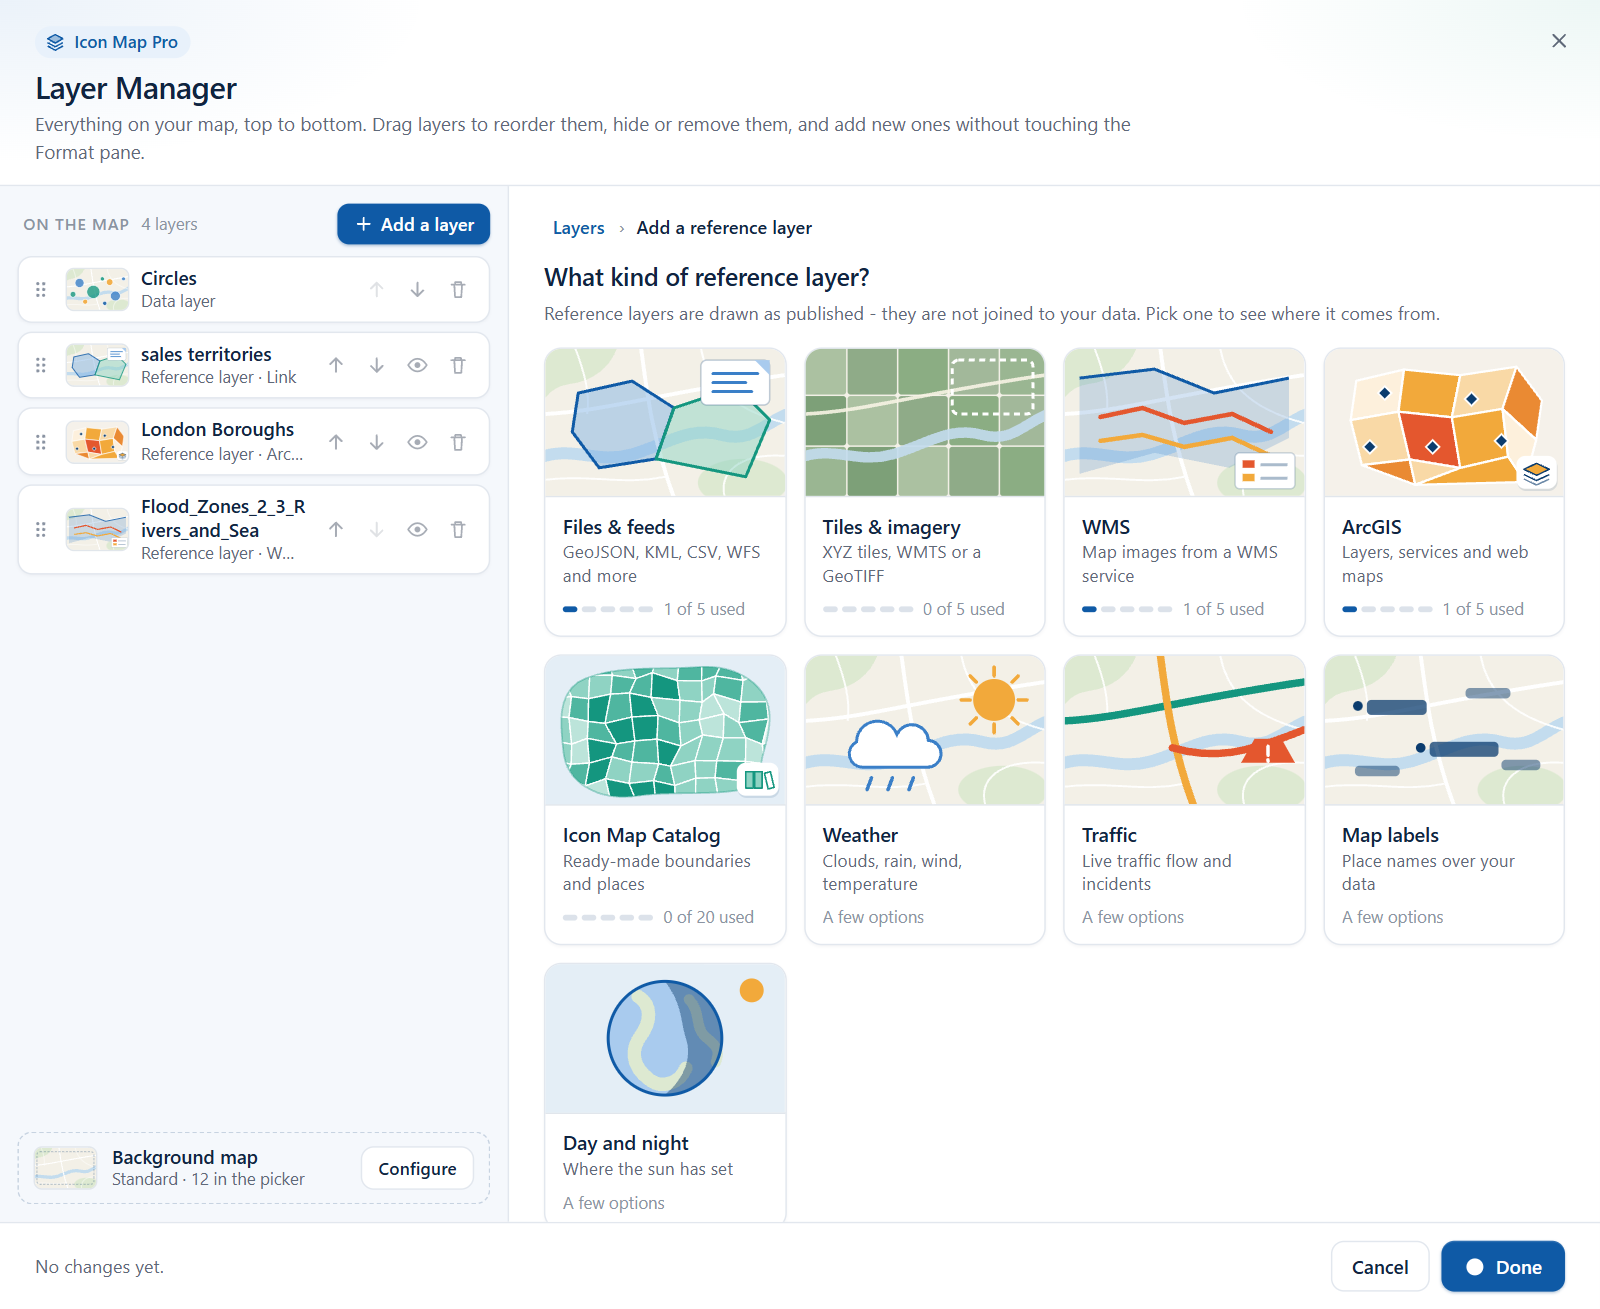Screen dimensions: 1600x1309
Task: Cancel the layer changes
Action: point(1380,1267)
